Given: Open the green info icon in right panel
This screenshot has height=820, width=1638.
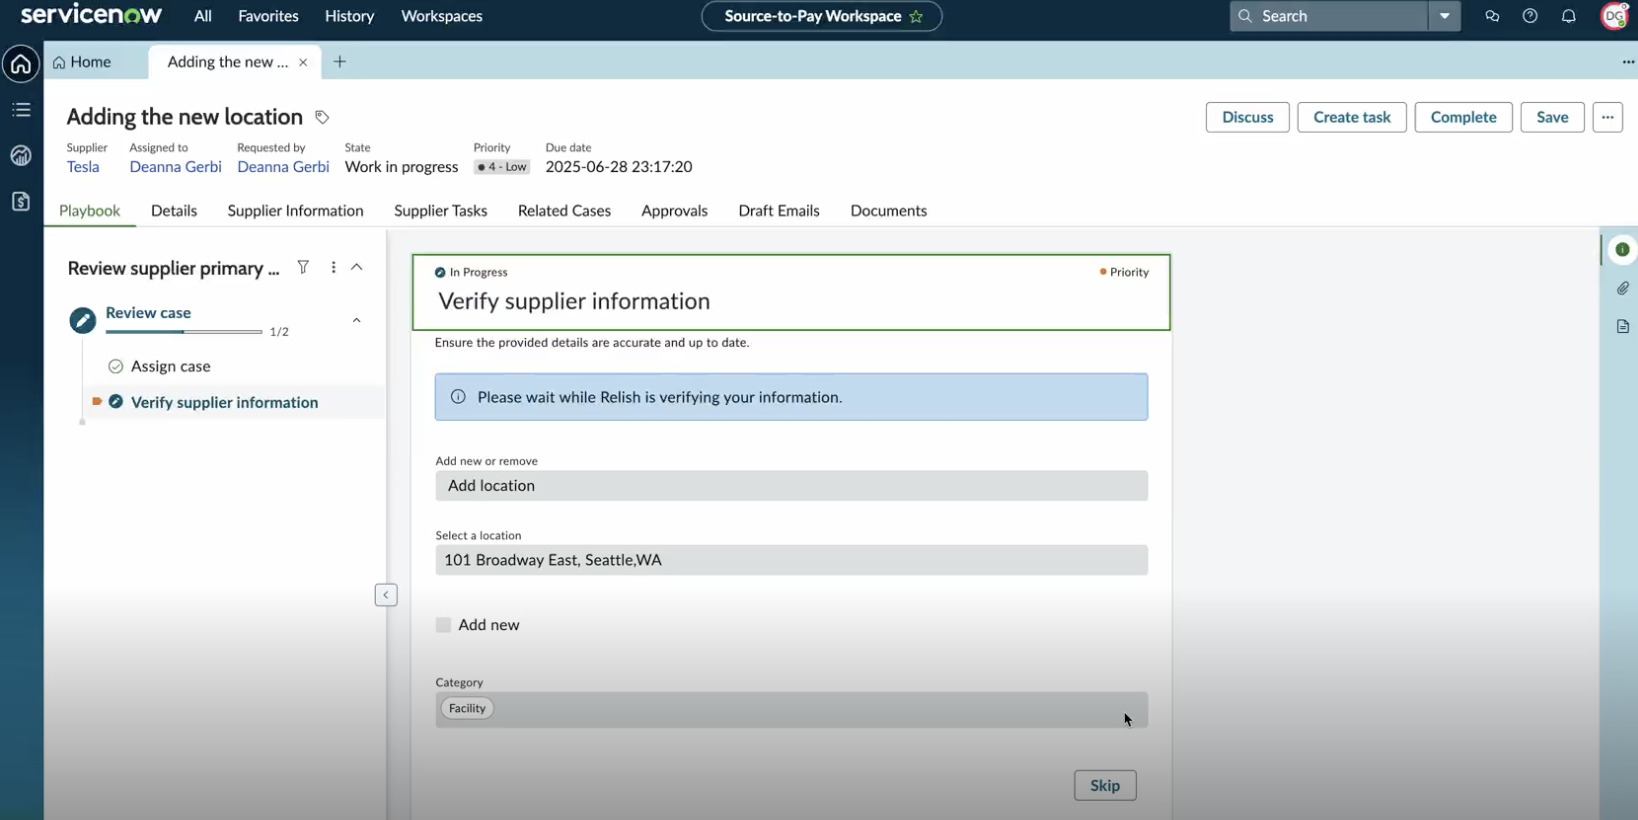Looking at the screenshot, I should tap(1622, 250).
